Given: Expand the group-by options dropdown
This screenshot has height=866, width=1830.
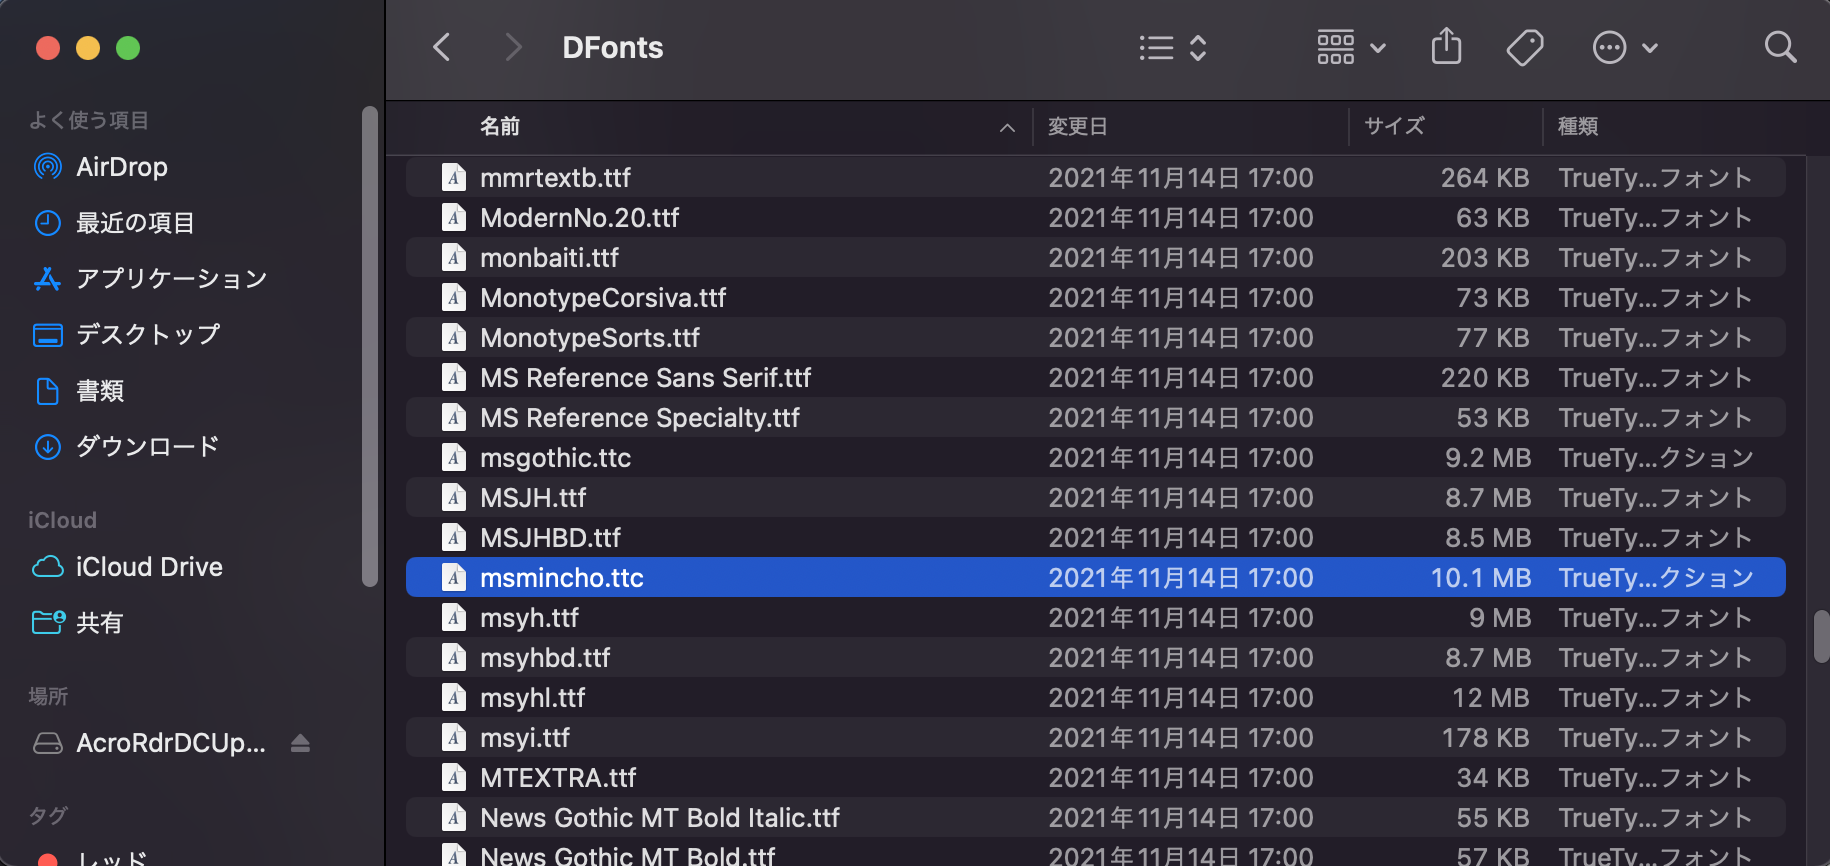Looking at the screenshot, I should pos(1351,47).
